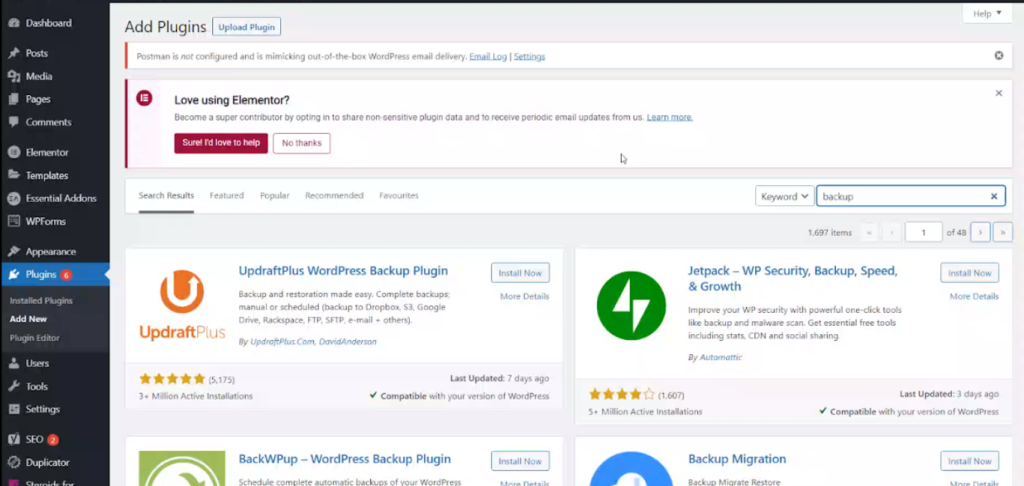
Task: Switch to Favourites tab
Action: tap(398, 195)
